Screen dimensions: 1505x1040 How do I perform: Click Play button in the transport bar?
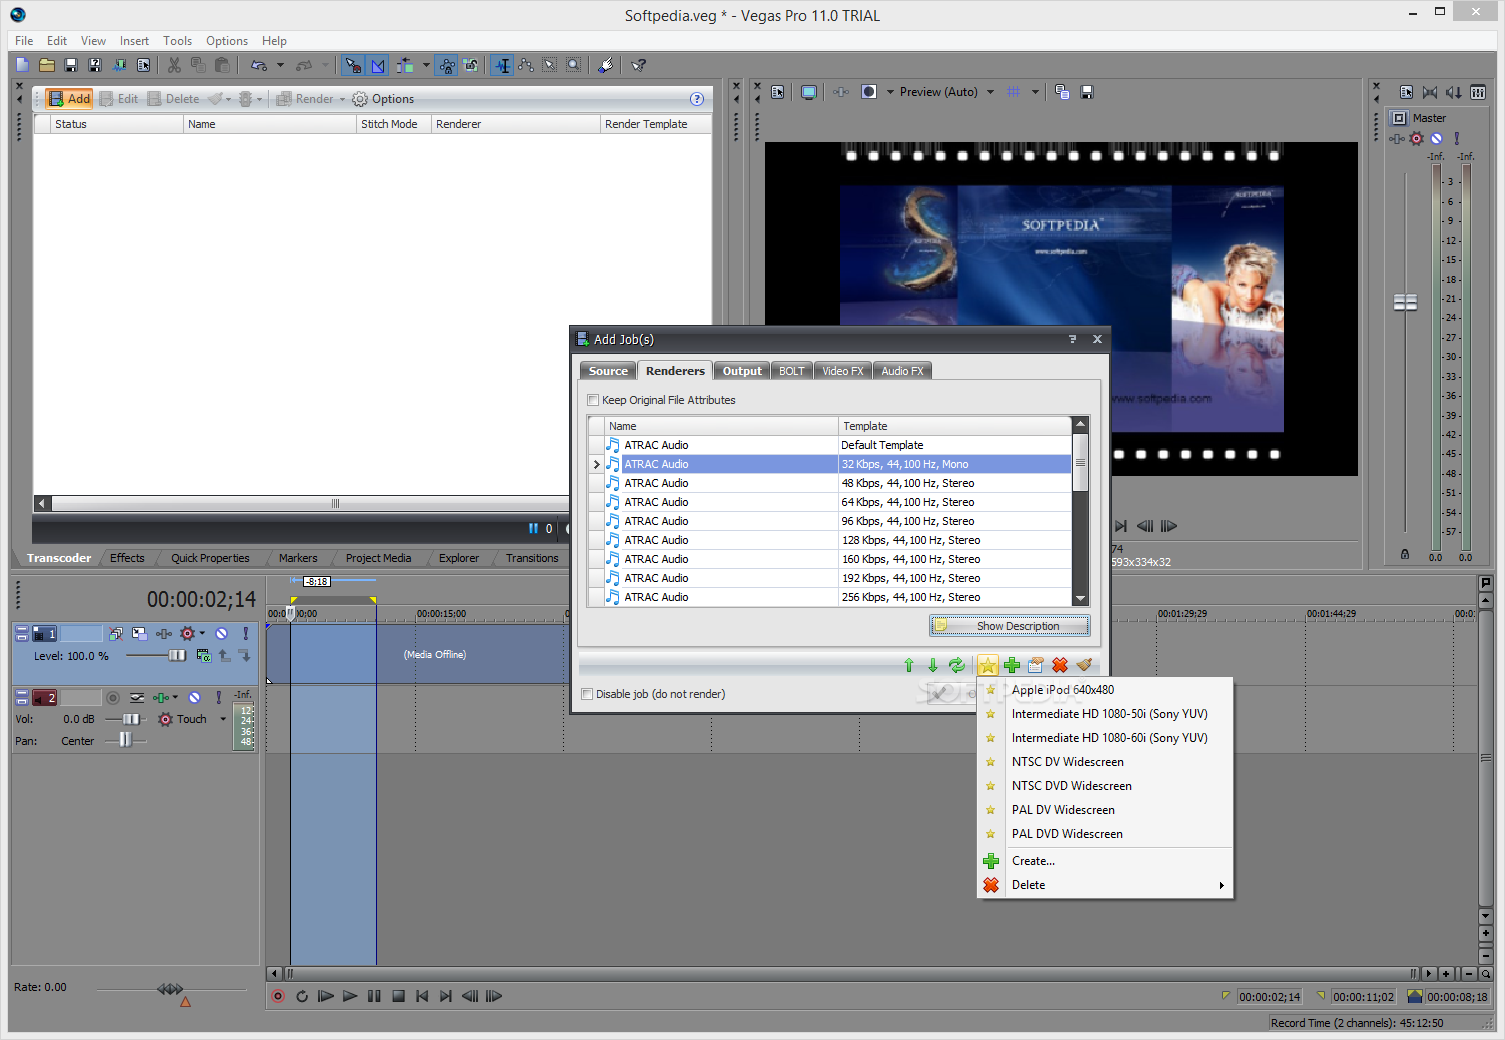point(350,996)
